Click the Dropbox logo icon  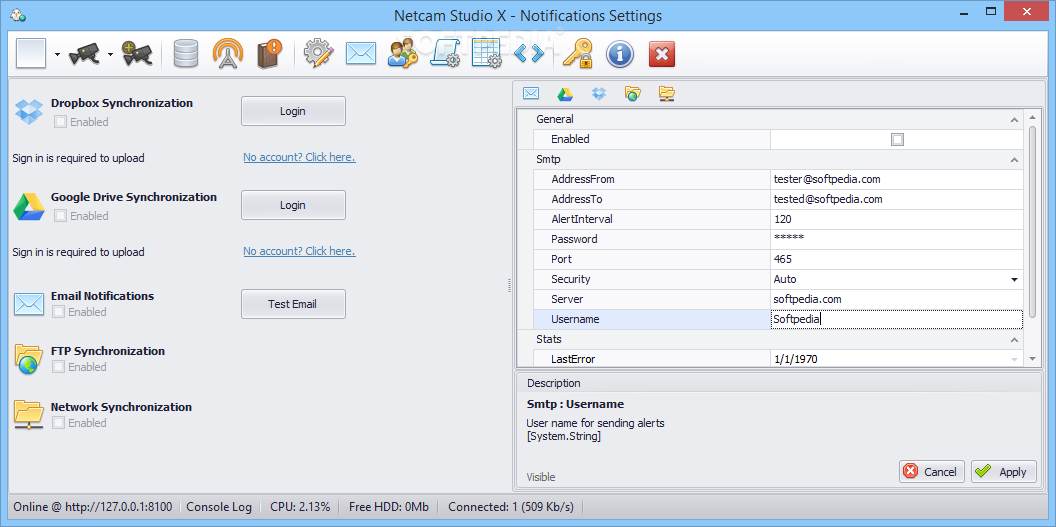[x=29, y=112]
